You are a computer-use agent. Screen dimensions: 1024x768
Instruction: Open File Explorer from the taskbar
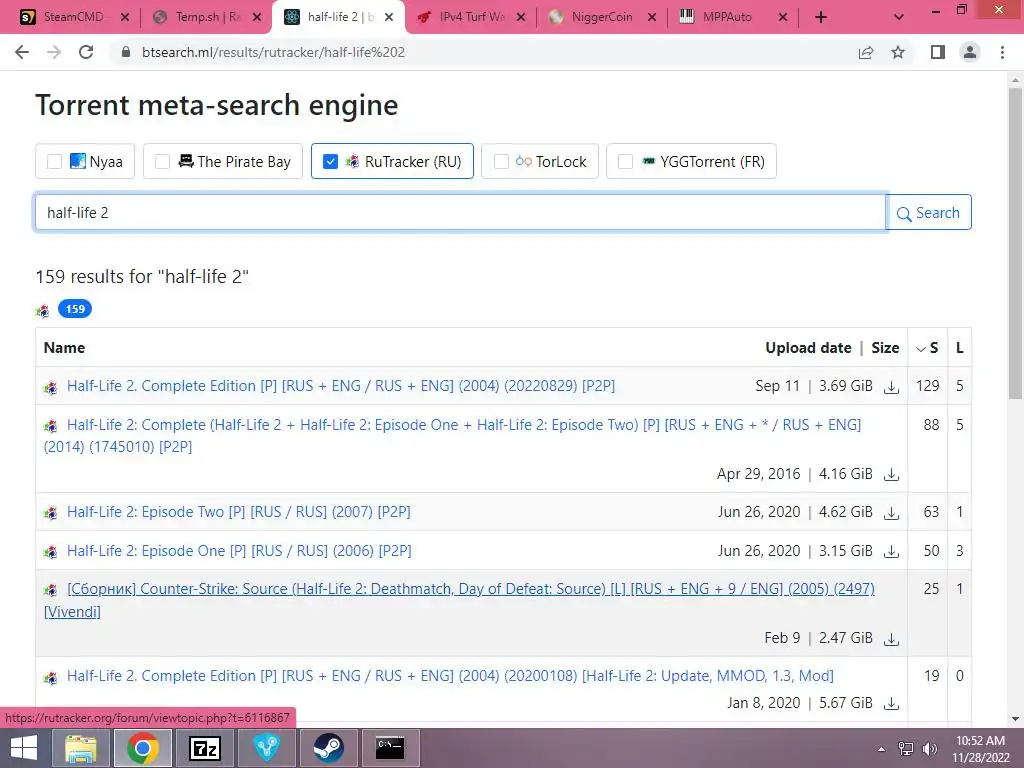80,748
